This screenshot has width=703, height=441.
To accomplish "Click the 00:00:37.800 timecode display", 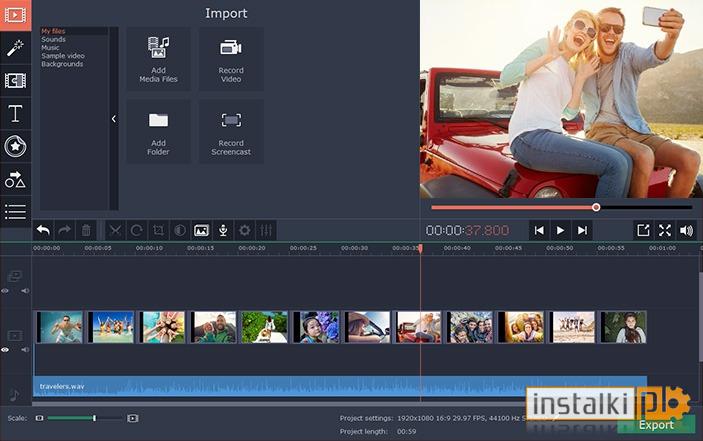I will point(467,230).
